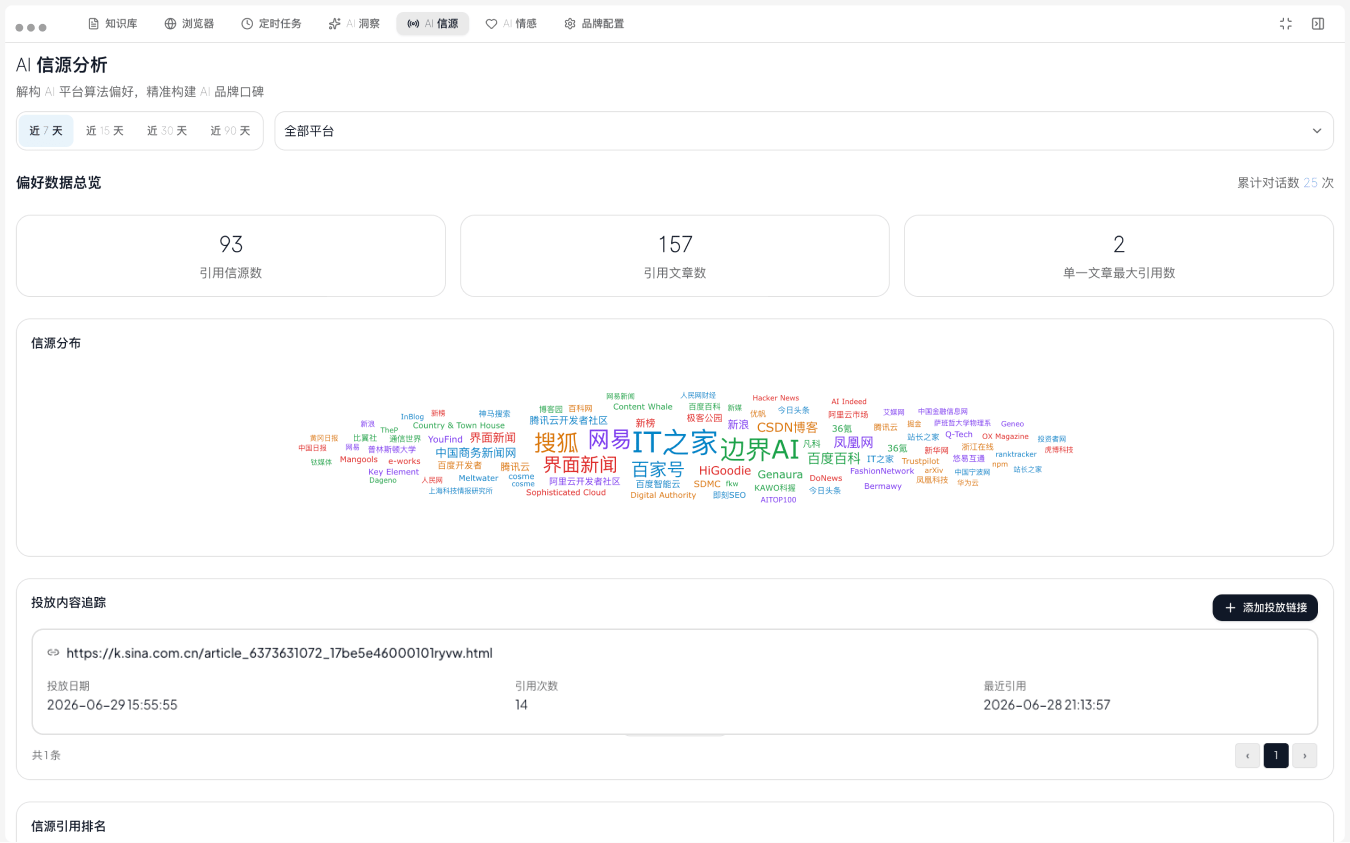Click Key Element in the word cloud

394,472
